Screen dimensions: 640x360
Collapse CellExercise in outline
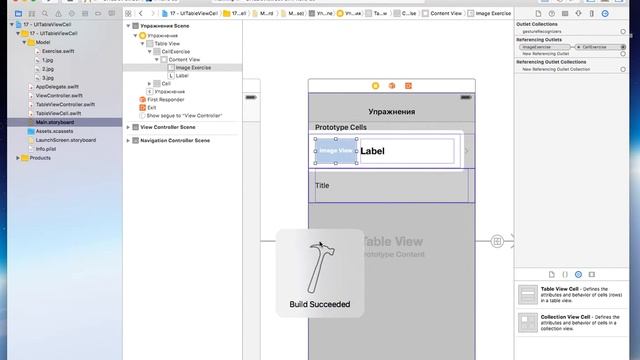point(149,52)
